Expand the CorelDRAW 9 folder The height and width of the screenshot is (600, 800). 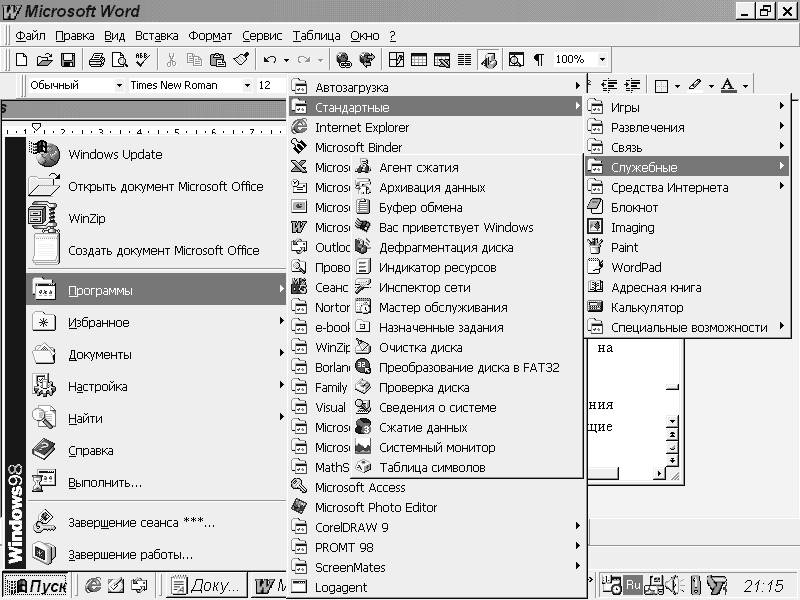[x=436, y=527]
